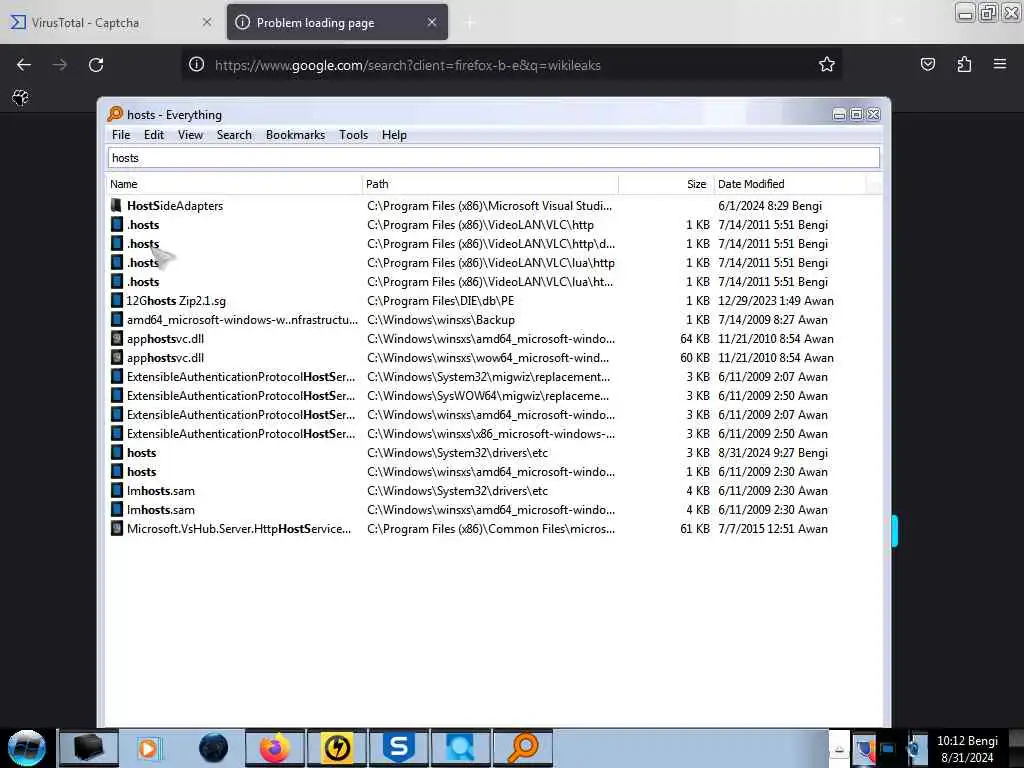Switch to the VirusTotal - Captcha tab
1024x768 pixels.
coord(111,23)
